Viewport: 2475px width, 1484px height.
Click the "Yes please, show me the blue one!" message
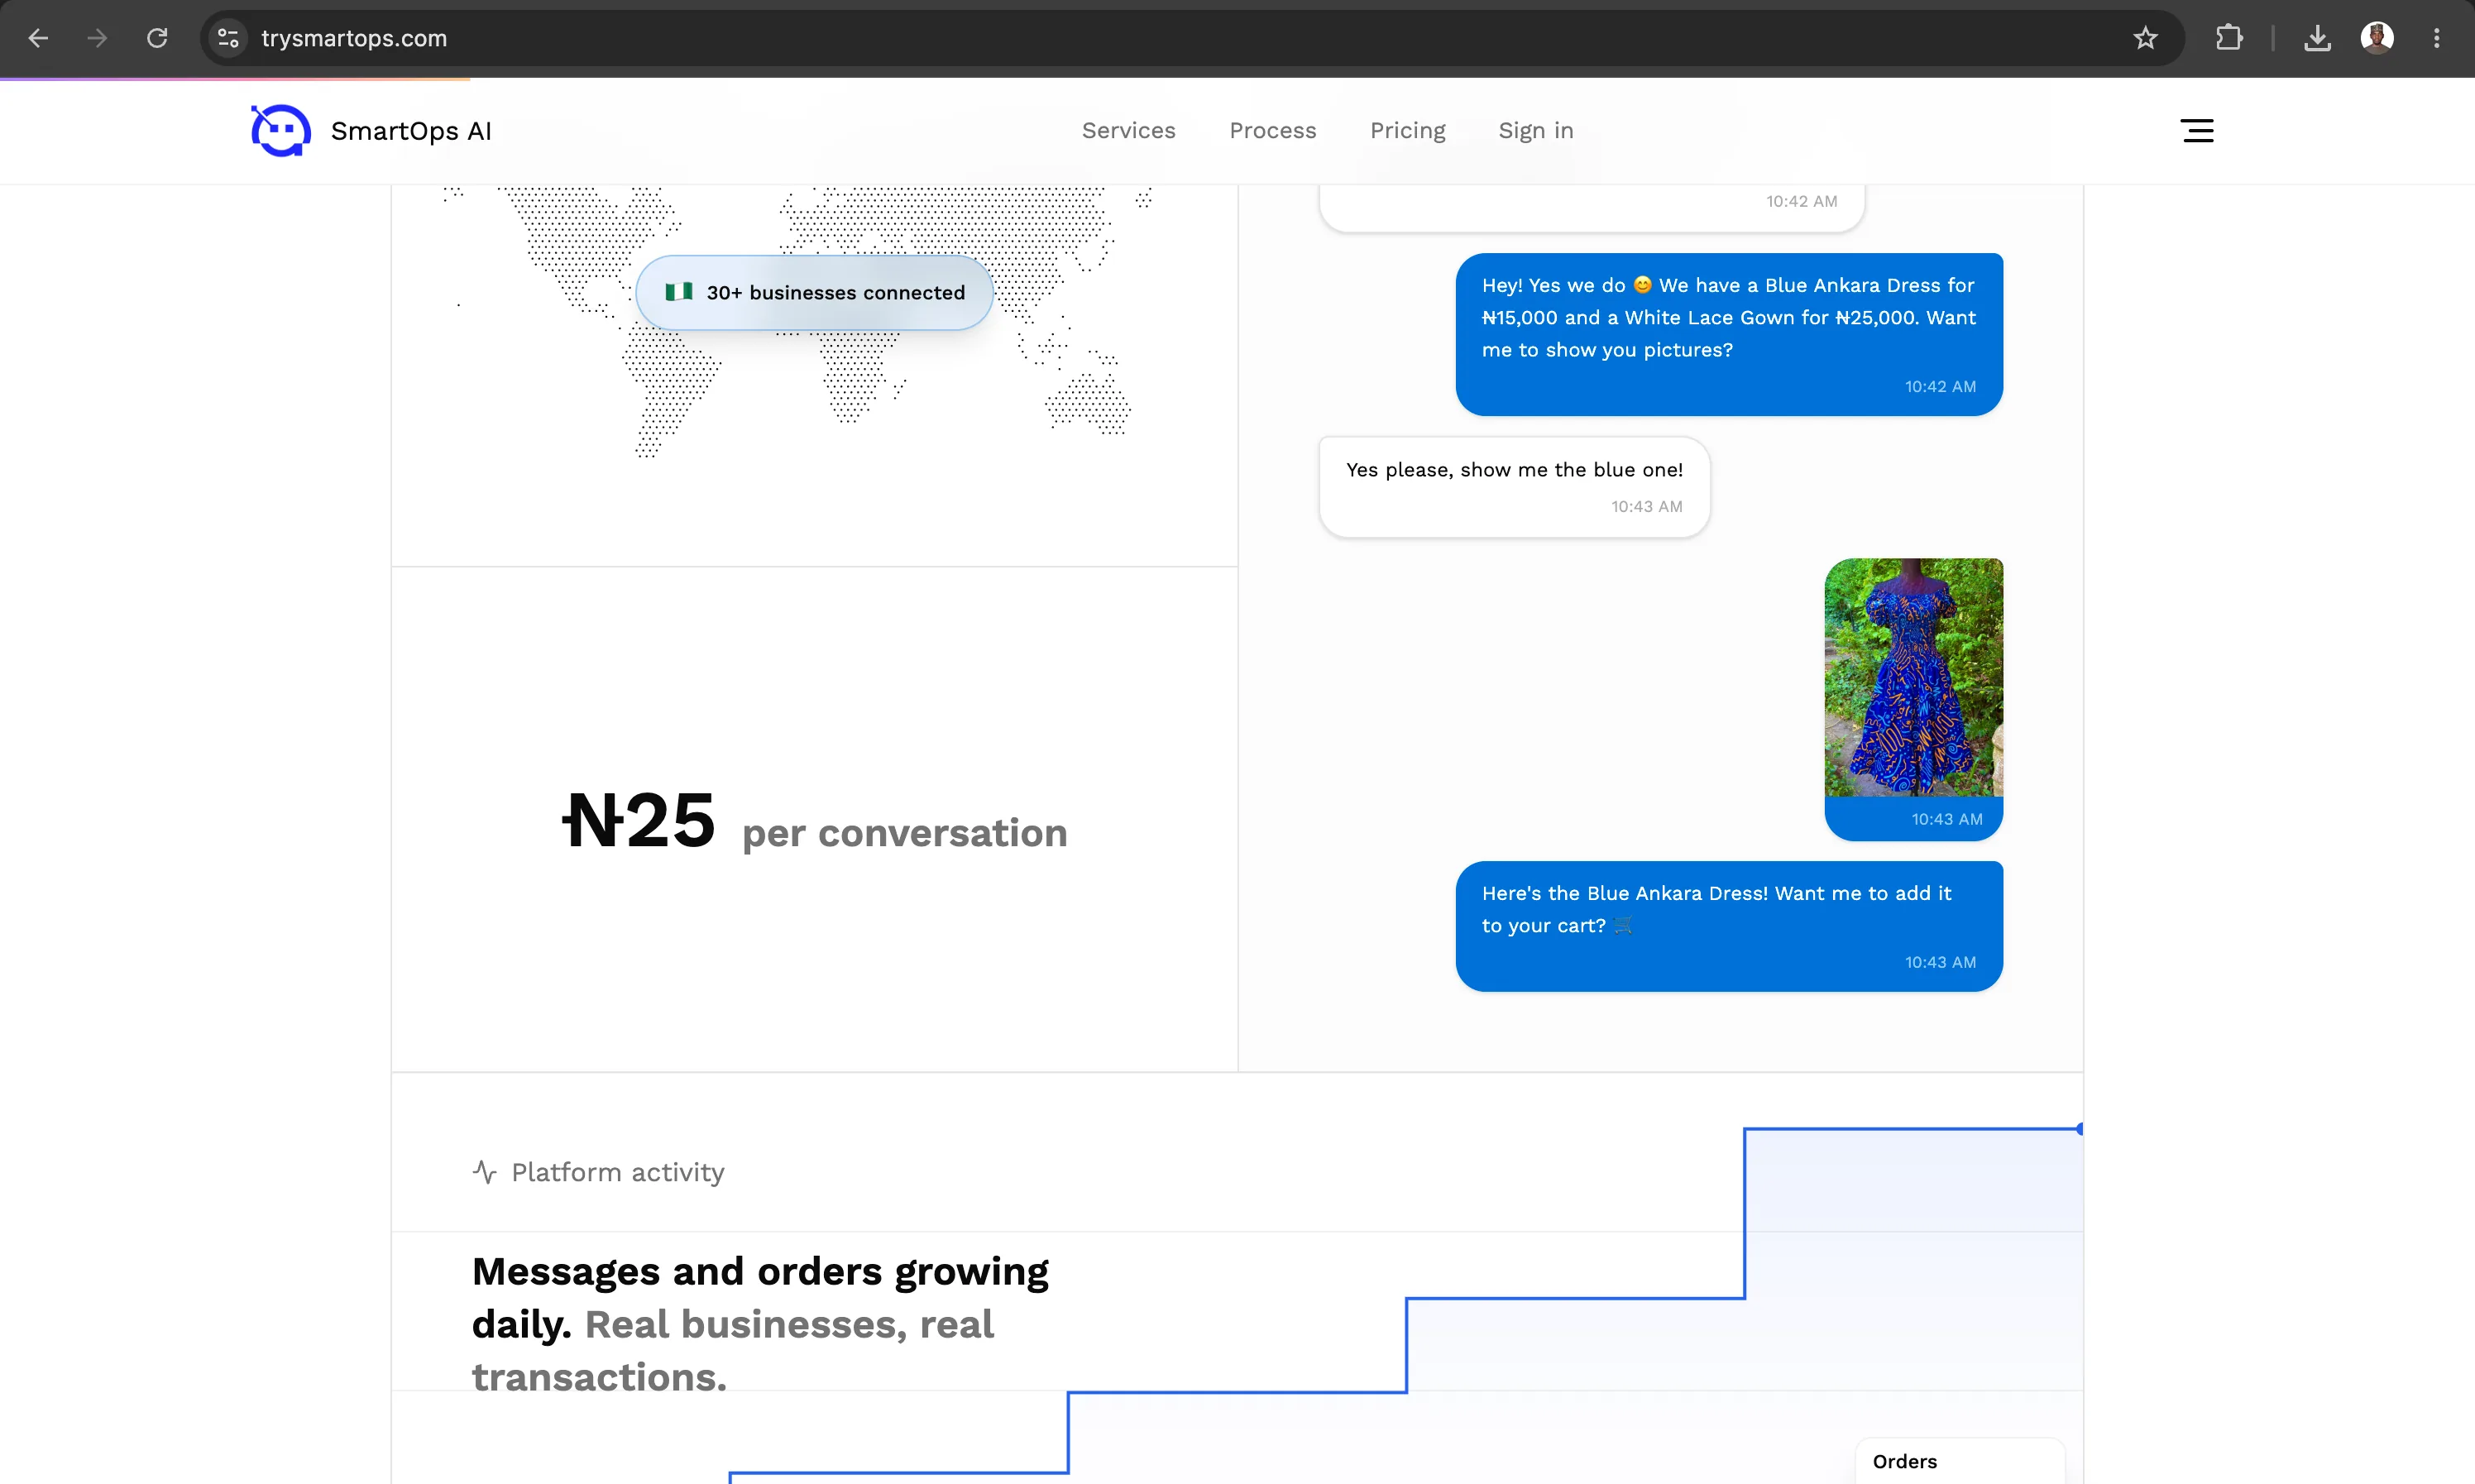coord(1514,487)
